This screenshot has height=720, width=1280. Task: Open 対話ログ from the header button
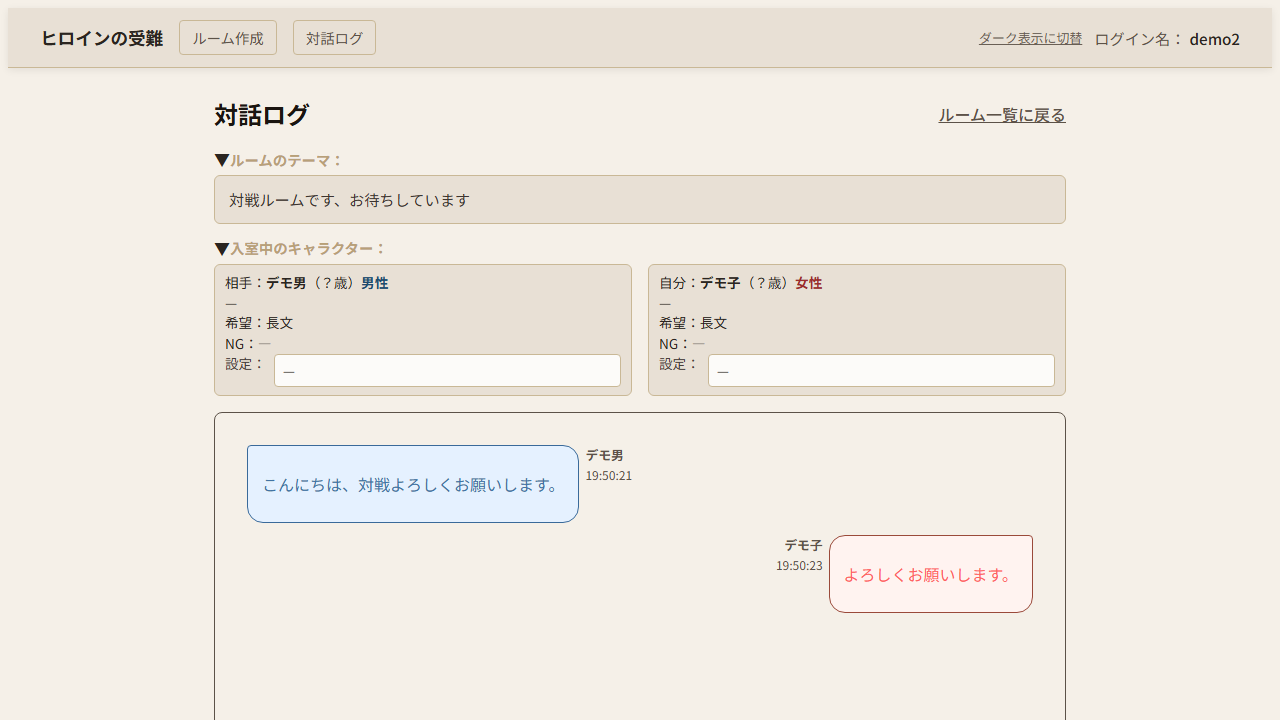334,37
